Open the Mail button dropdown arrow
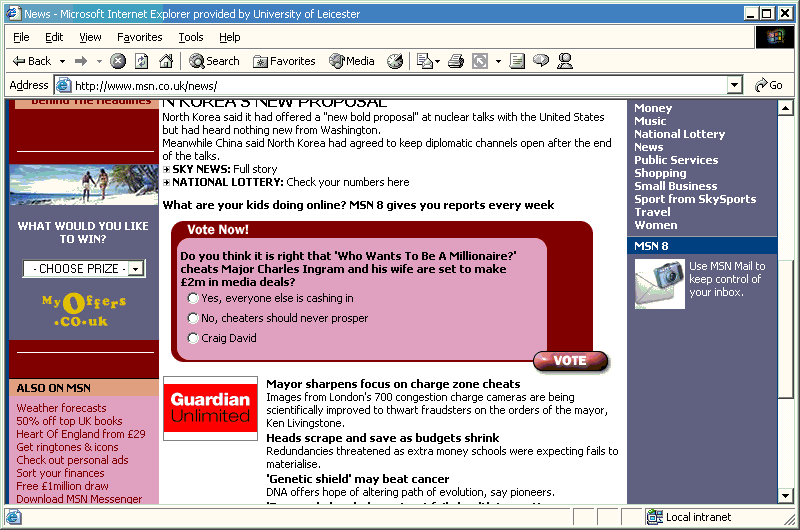 437,62
